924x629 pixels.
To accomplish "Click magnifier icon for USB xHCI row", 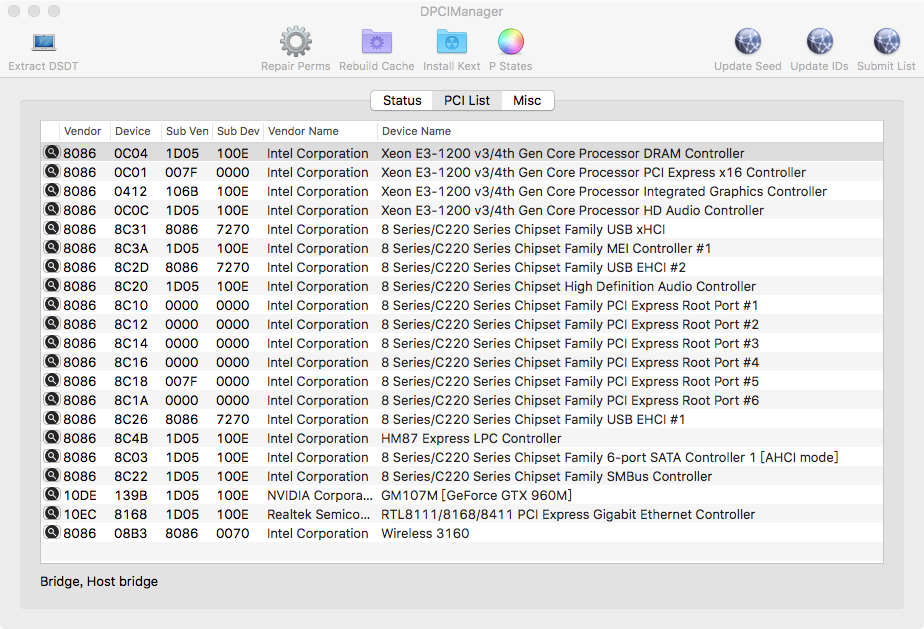I will click(52, 228).
